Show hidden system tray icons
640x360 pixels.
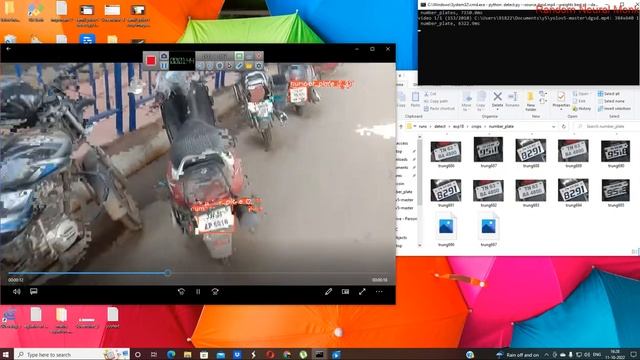(x=547, y=355)
